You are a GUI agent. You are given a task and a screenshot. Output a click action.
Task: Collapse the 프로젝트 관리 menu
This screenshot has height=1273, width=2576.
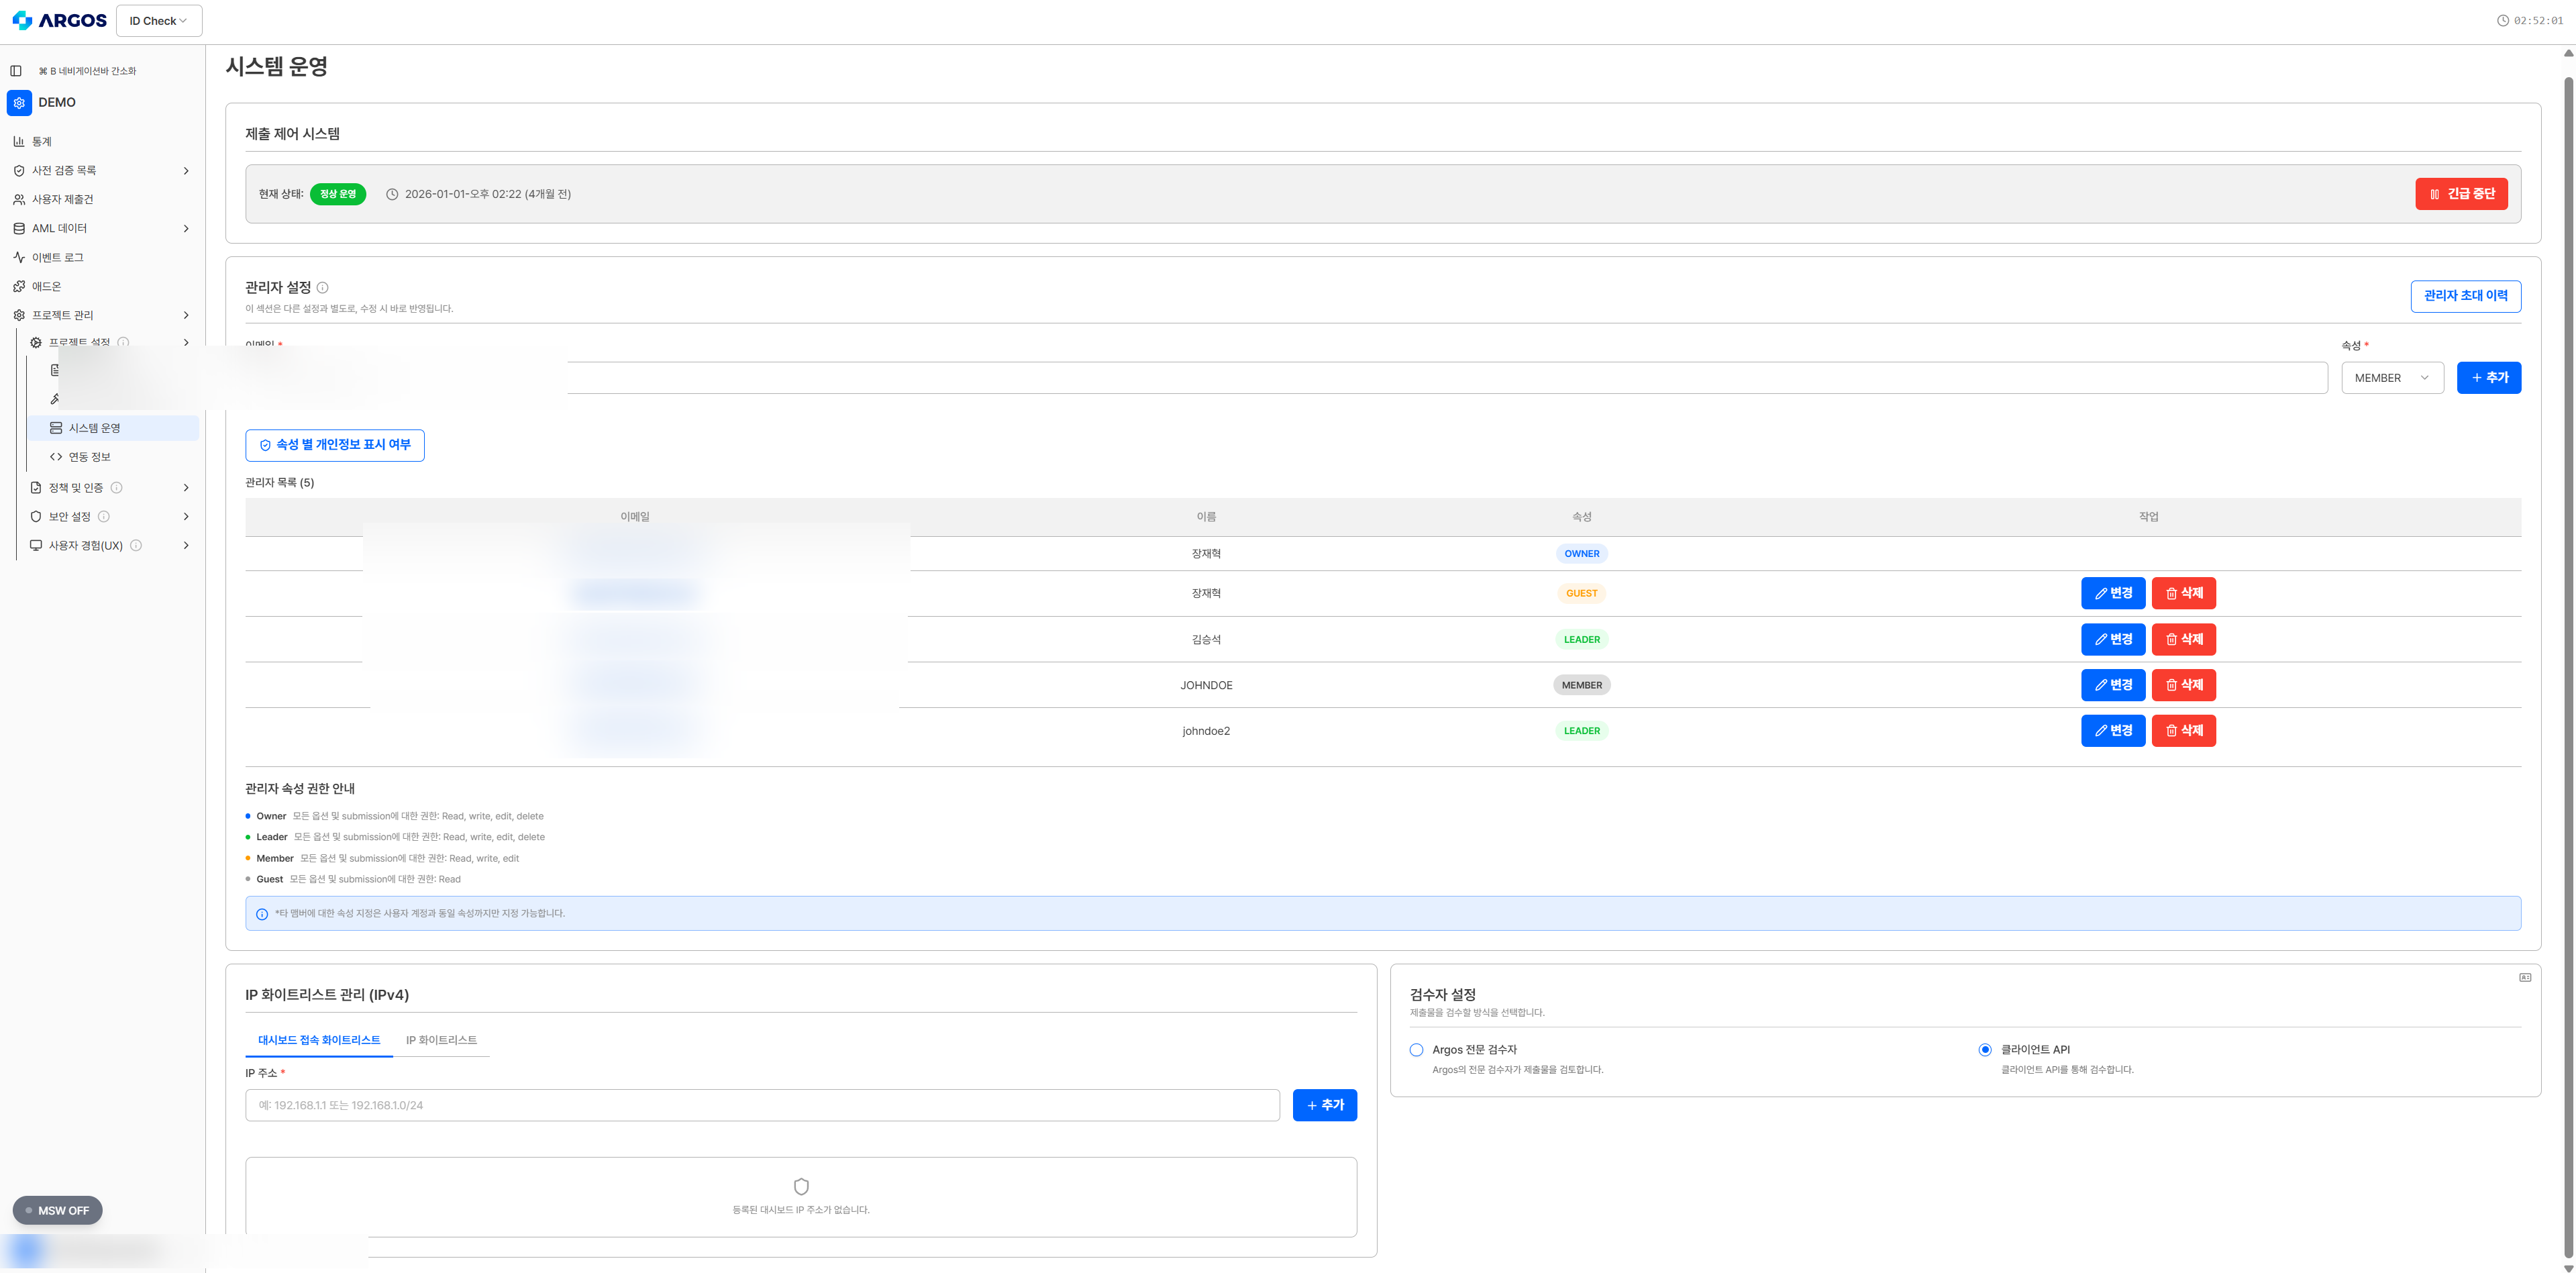[186, 316]
